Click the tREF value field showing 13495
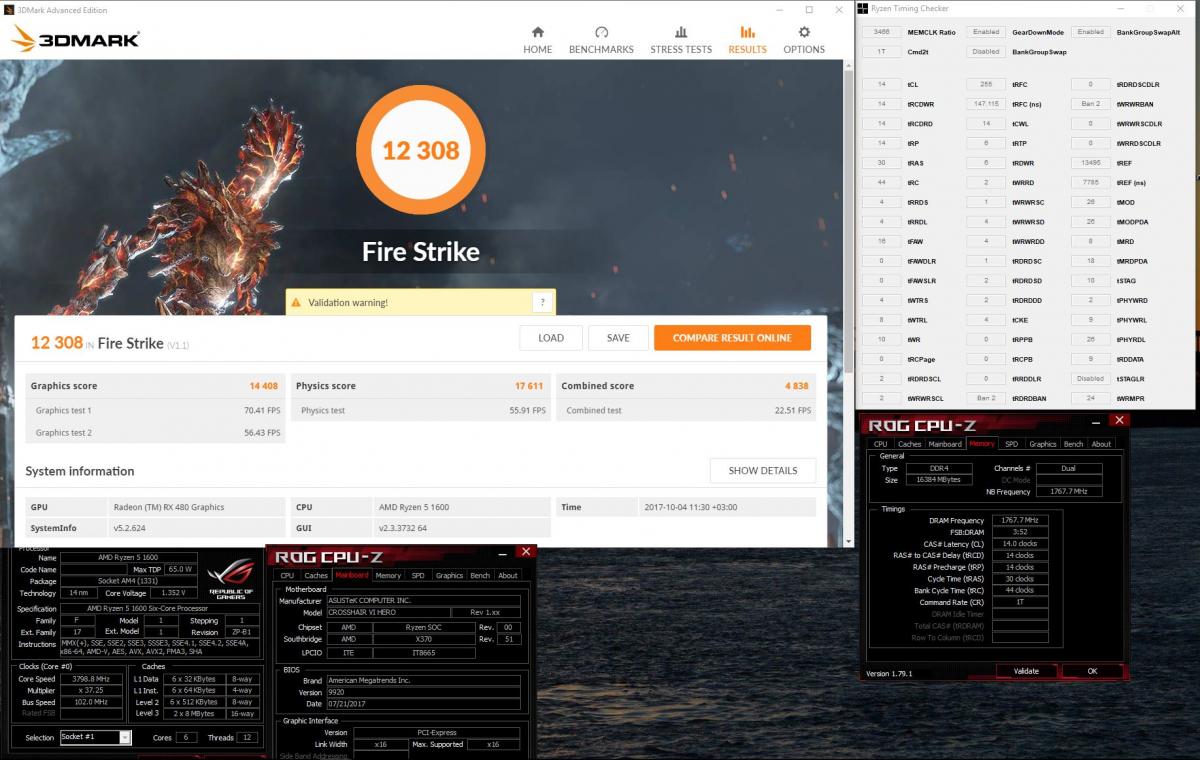The image size is (1200, 760). pos(1091,162)
